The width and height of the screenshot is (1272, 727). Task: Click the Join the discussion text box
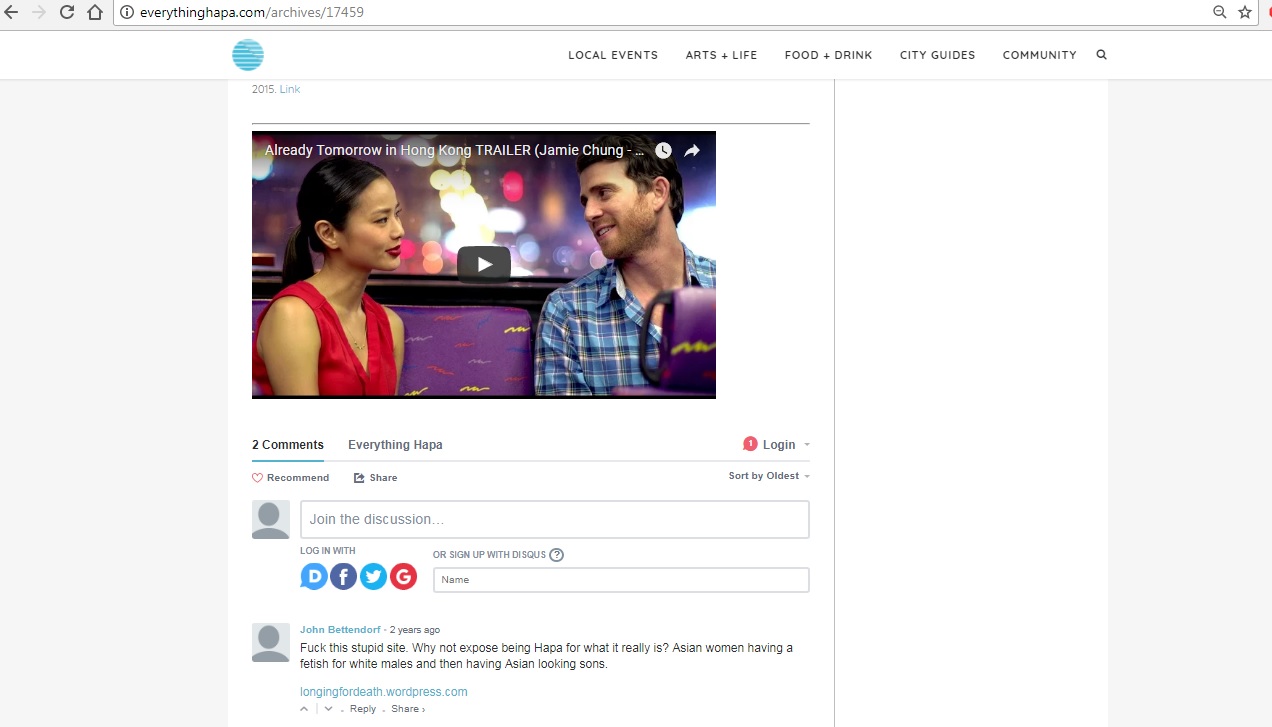click(555, 519)
